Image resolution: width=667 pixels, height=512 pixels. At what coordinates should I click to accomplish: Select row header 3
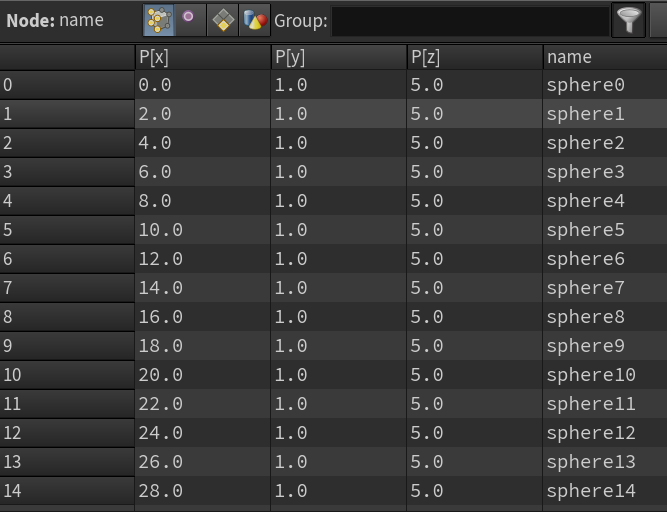(x=67, y=172)
